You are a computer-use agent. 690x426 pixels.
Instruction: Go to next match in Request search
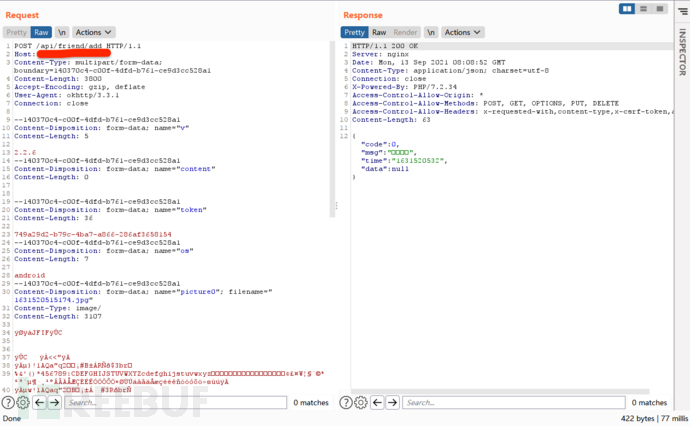pyautogui.click(x=55, y=402)
